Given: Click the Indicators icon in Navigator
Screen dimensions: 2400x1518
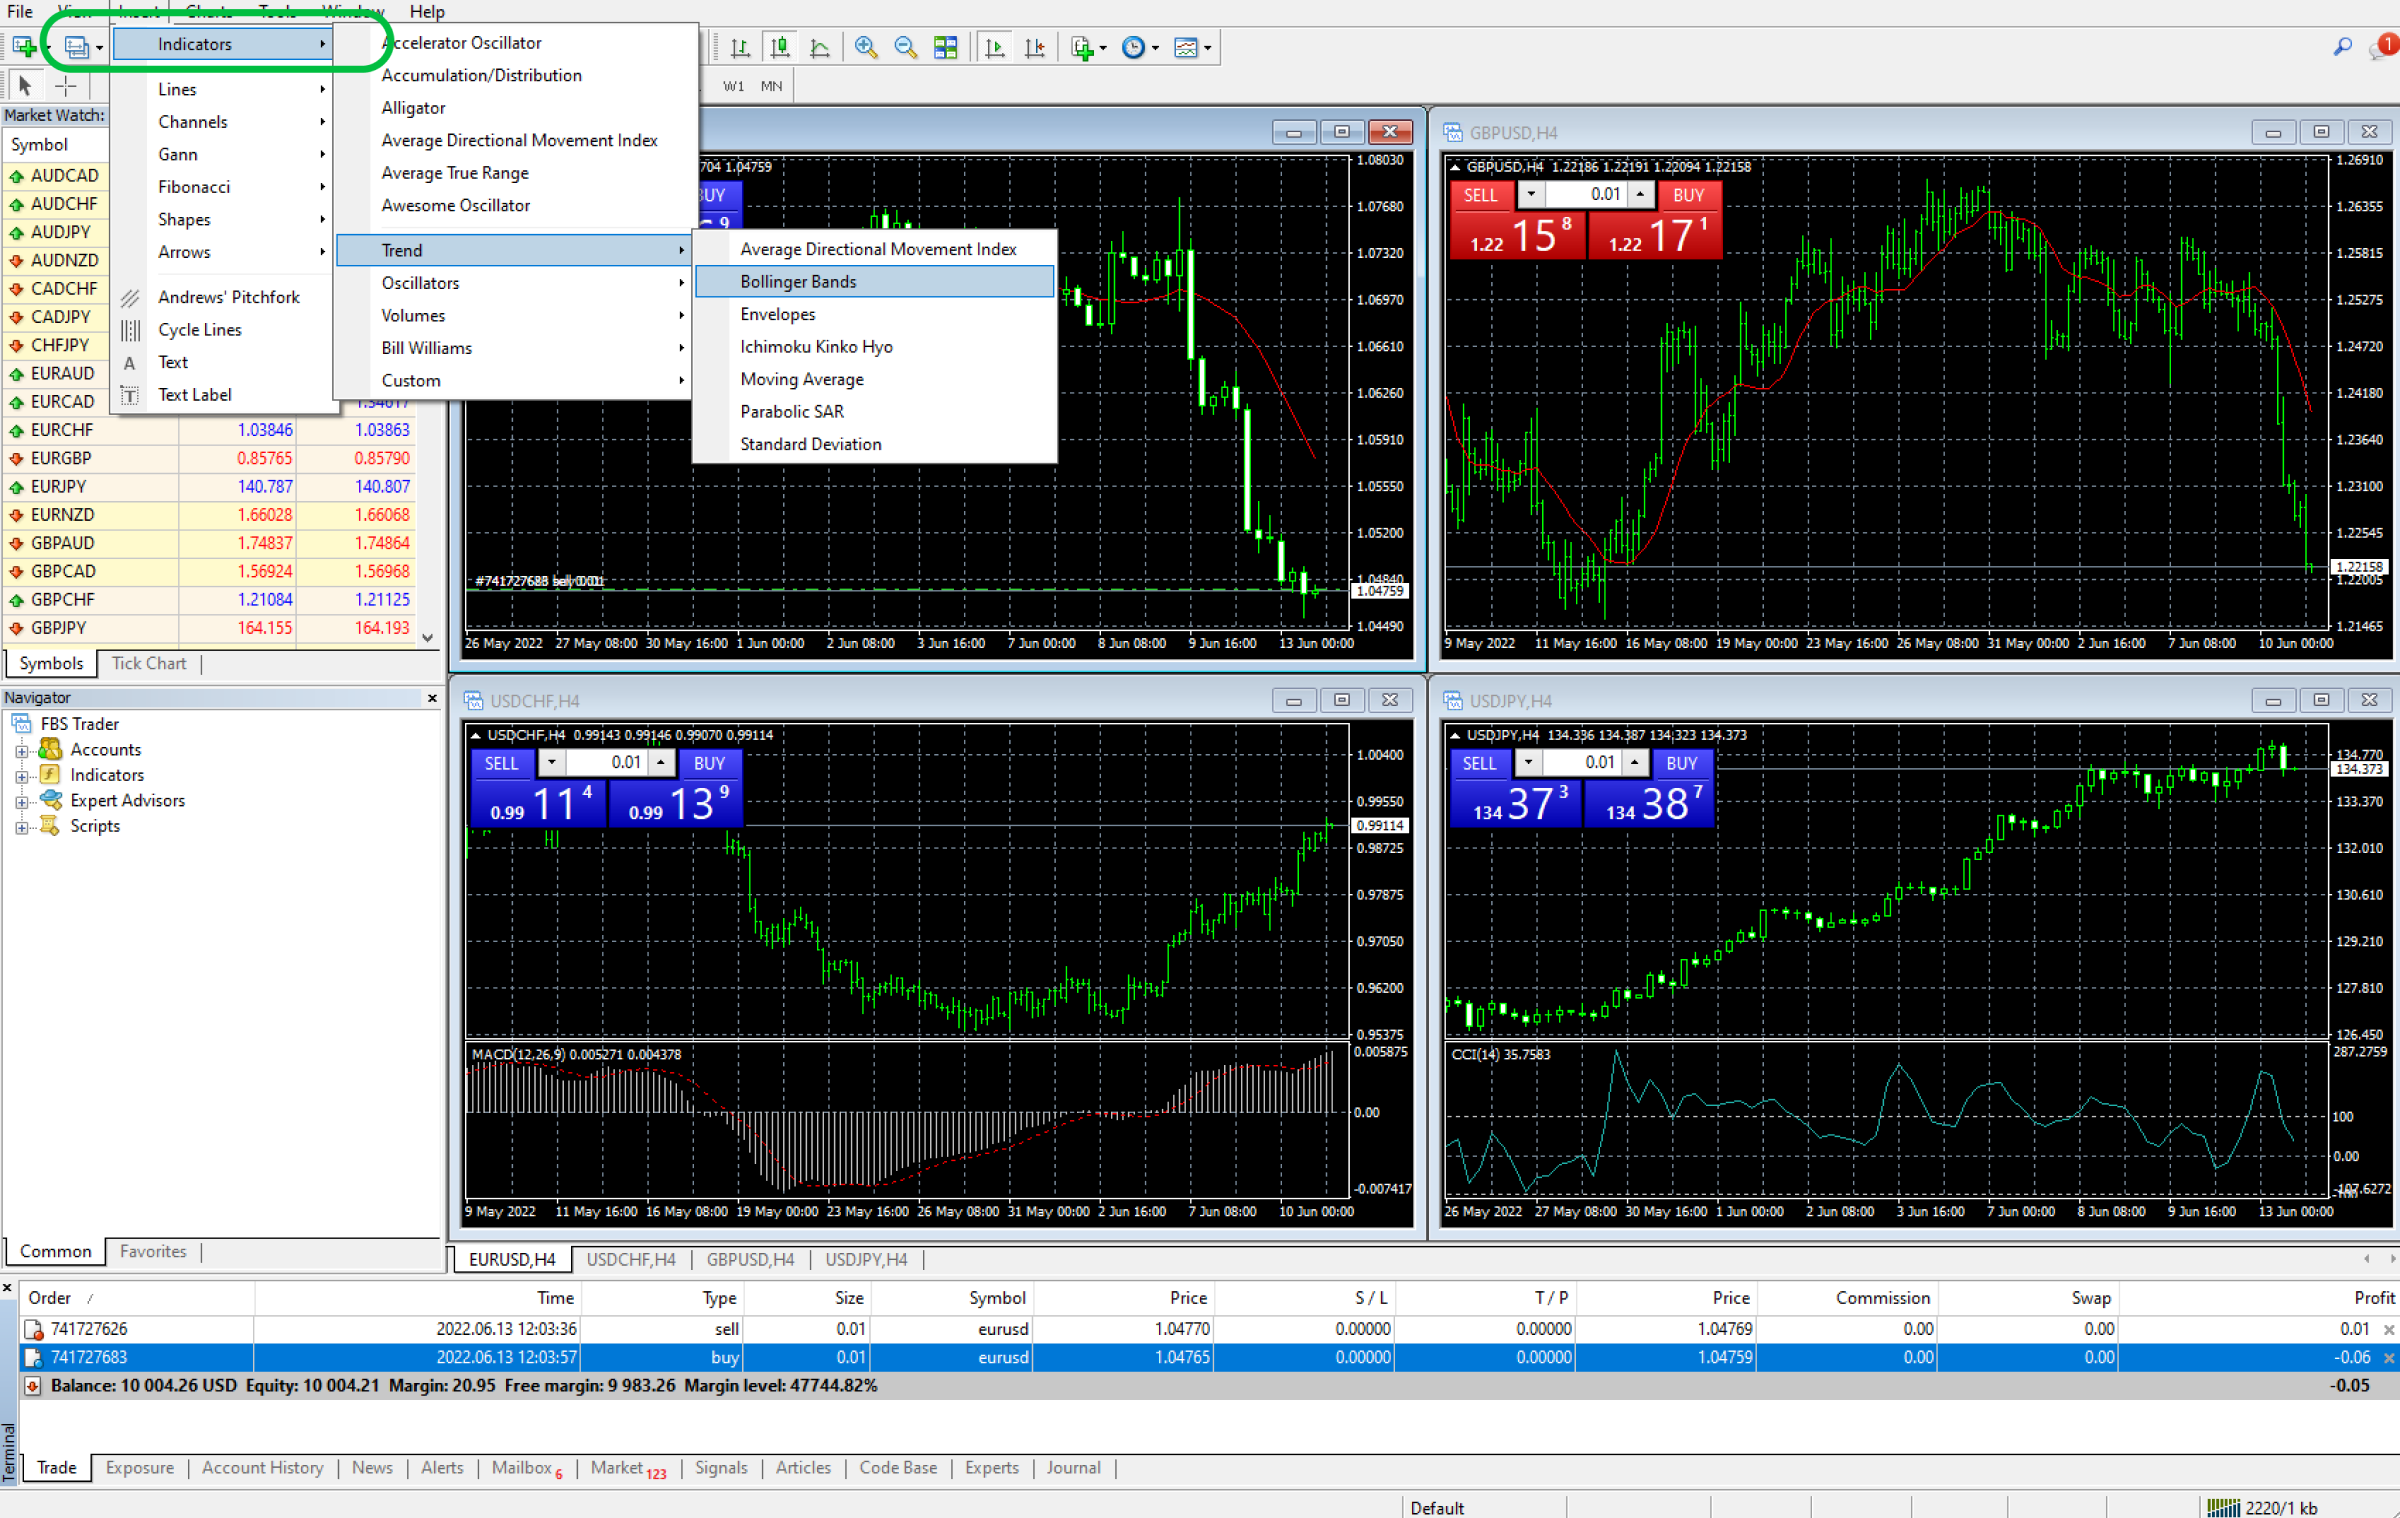Looking at the screenshot, I should [50, 774].
